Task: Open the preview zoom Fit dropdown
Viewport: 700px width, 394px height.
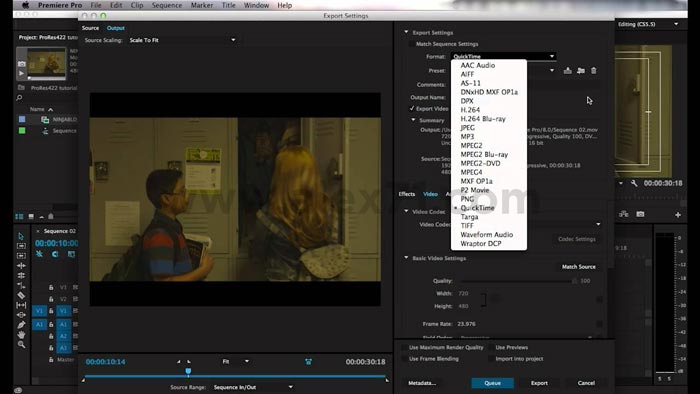Action: click(x=236, y=361)
